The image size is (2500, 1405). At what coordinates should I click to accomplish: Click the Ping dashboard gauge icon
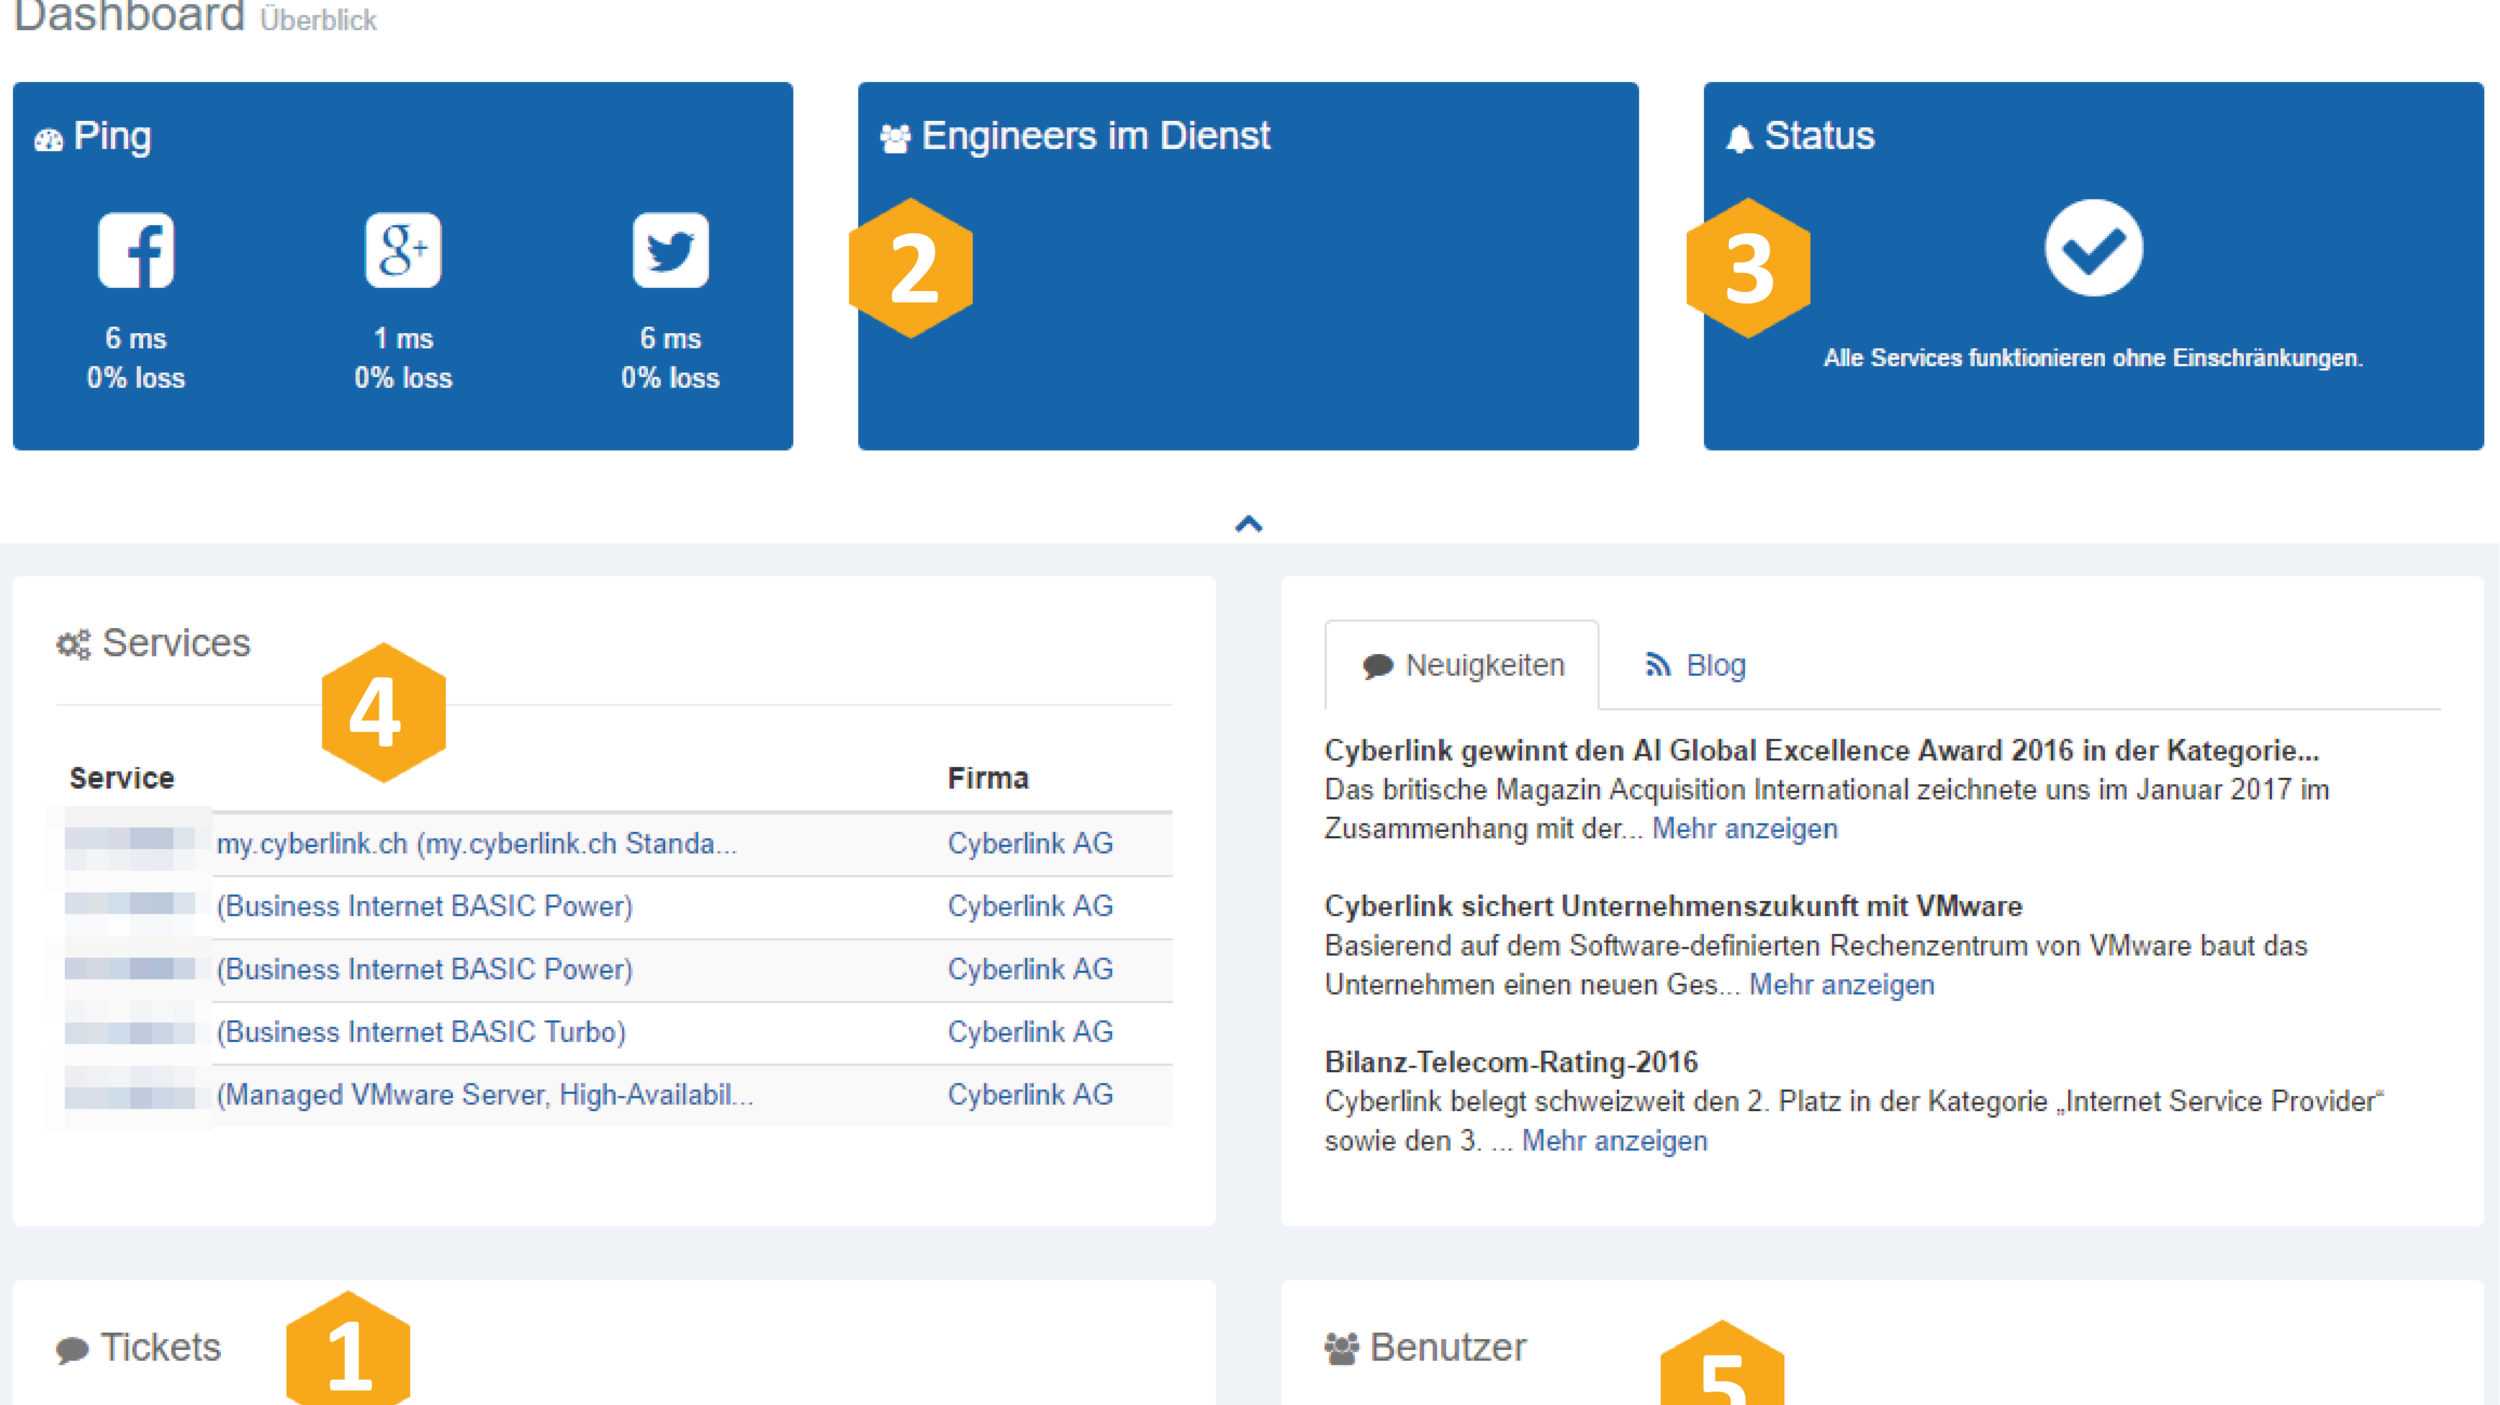tap(49, 140)
